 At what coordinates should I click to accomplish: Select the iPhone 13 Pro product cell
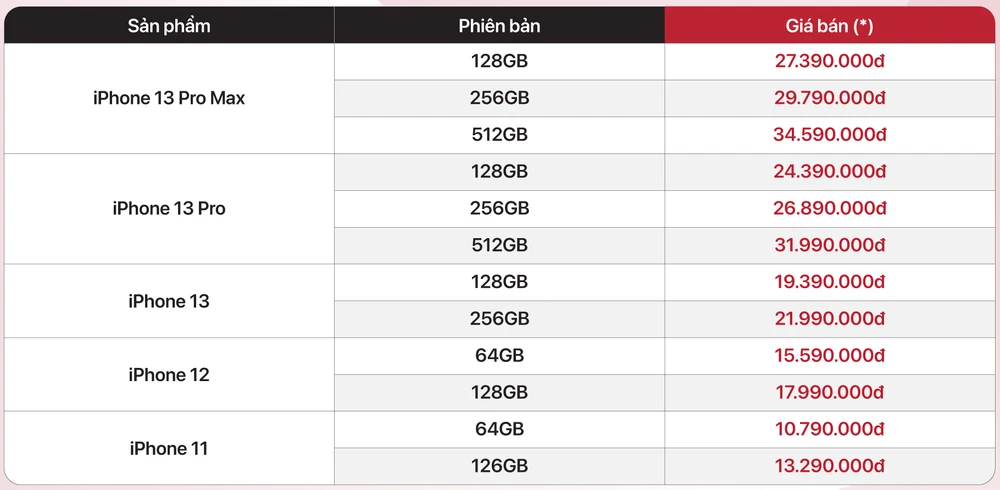(169, 208)
